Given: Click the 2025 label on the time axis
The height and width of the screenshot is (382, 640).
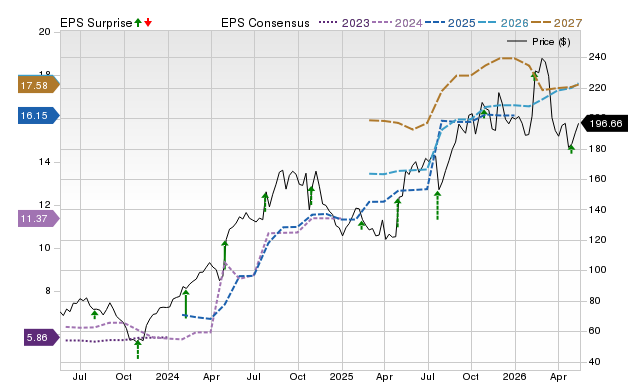Looking at the screenshot, I should tap(341, 376).
